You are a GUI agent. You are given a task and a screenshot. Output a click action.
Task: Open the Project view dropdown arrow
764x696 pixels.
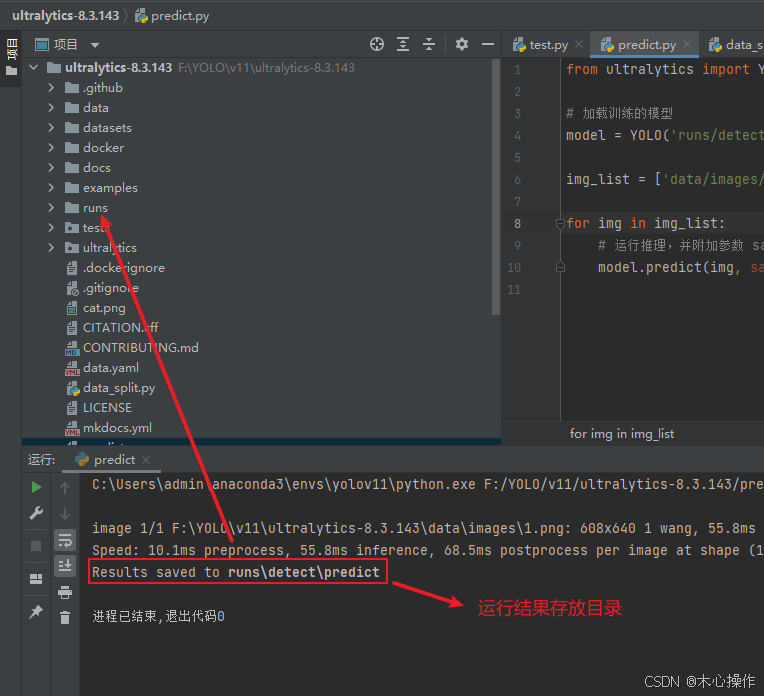95,45
